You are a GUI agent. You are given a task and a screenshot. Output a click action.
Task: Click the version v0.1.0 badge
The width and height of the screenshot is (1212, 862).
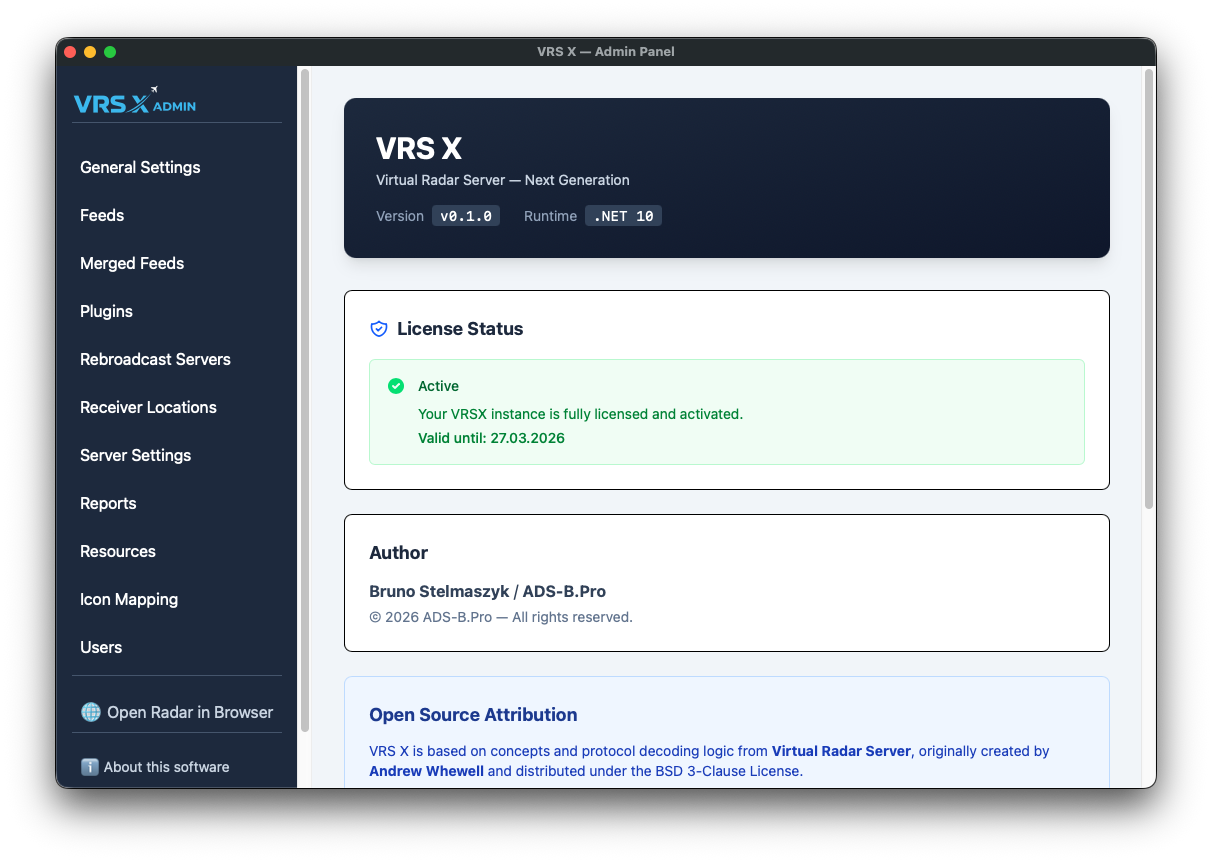465,216
